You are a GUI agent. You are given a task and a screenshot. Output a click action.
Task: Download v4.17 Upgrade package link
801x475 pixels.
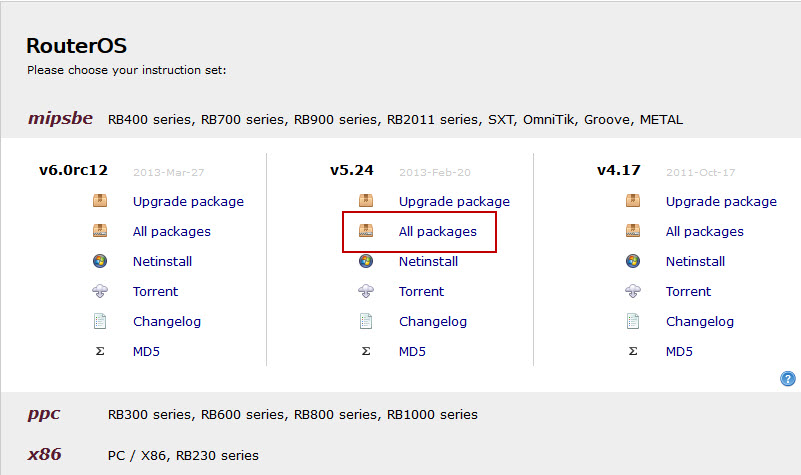tap(721, 202)
